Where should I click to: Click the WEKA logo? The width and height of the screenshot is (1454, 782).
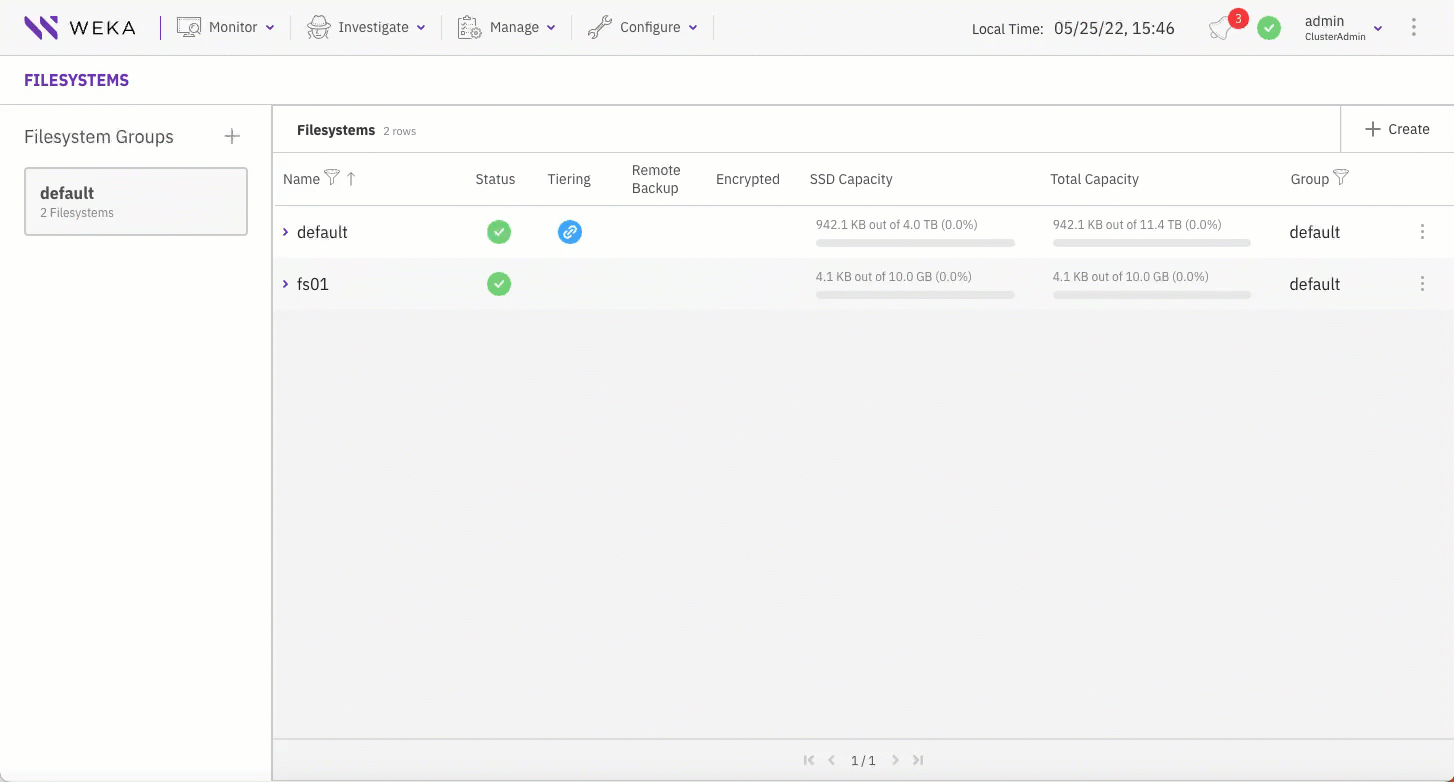tap(80, 28)
